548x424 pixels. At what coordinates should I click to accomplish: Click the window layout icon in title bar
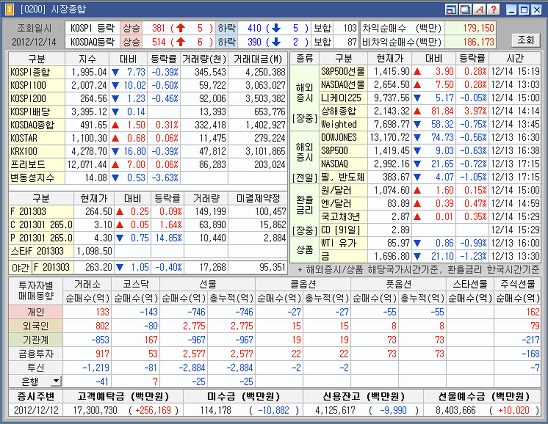pos(451,9)
